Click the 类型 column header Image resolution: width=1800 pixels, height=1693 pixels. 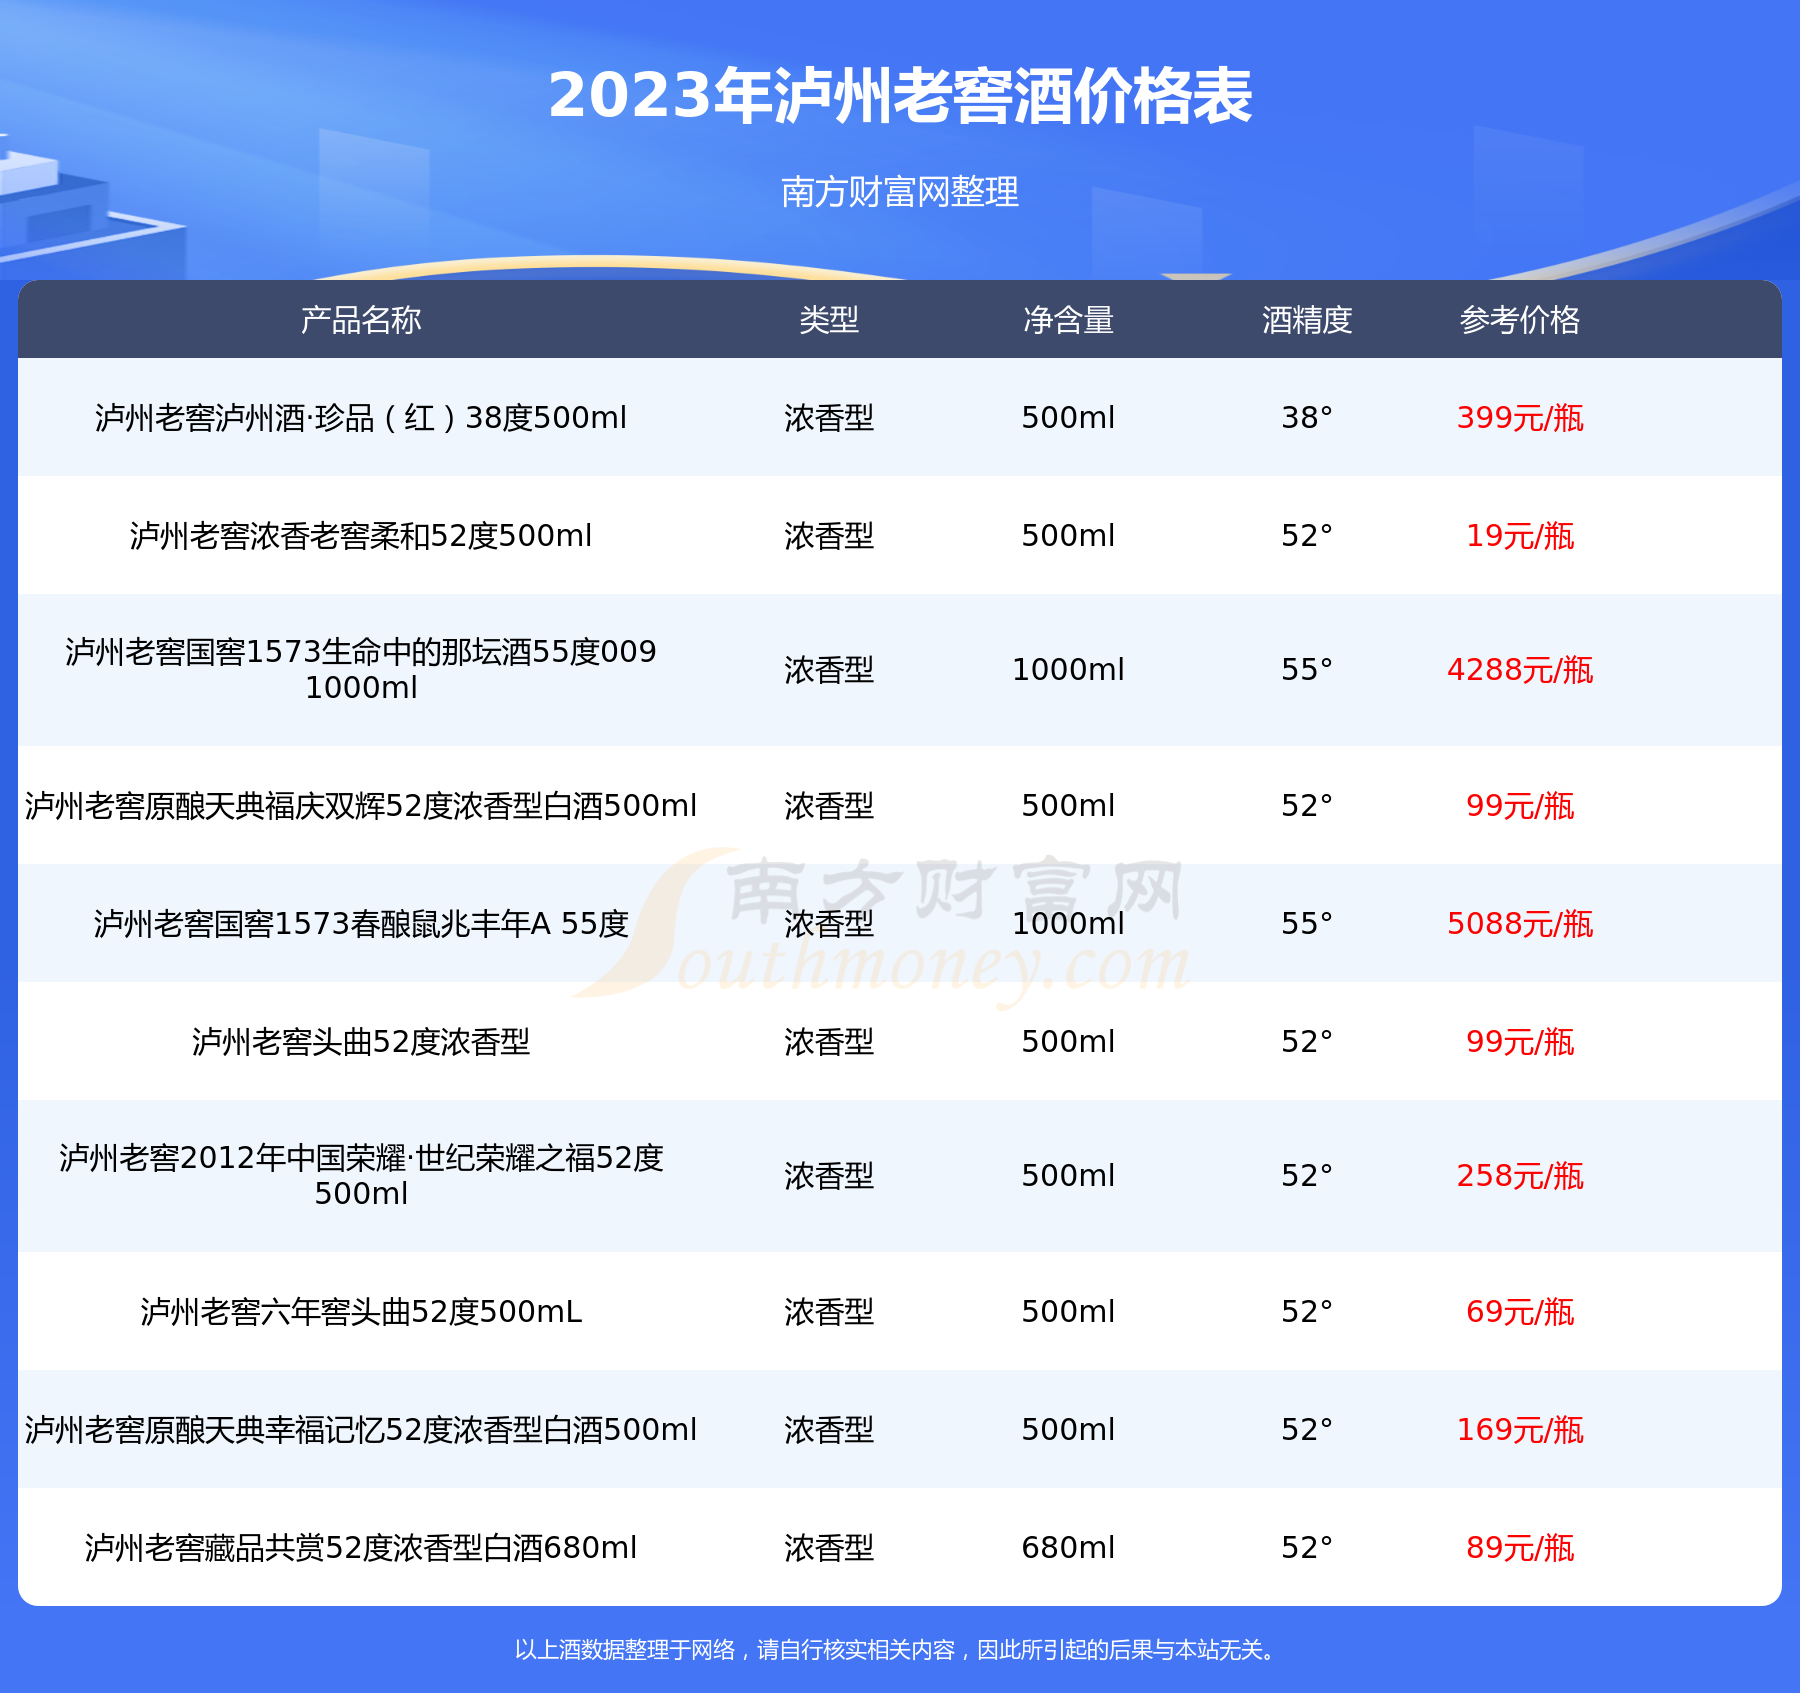829,320
